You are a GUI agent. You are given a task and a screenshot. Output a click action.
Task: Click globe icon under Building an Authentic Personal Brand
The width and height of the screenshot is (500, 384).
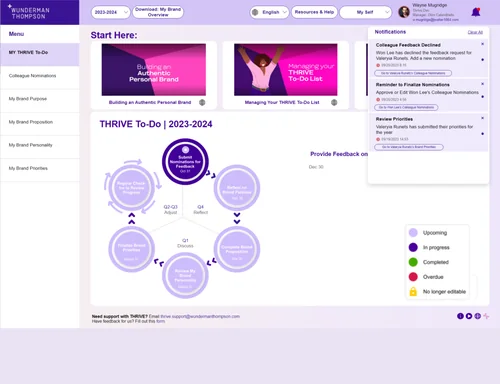[x=202, y=102]
